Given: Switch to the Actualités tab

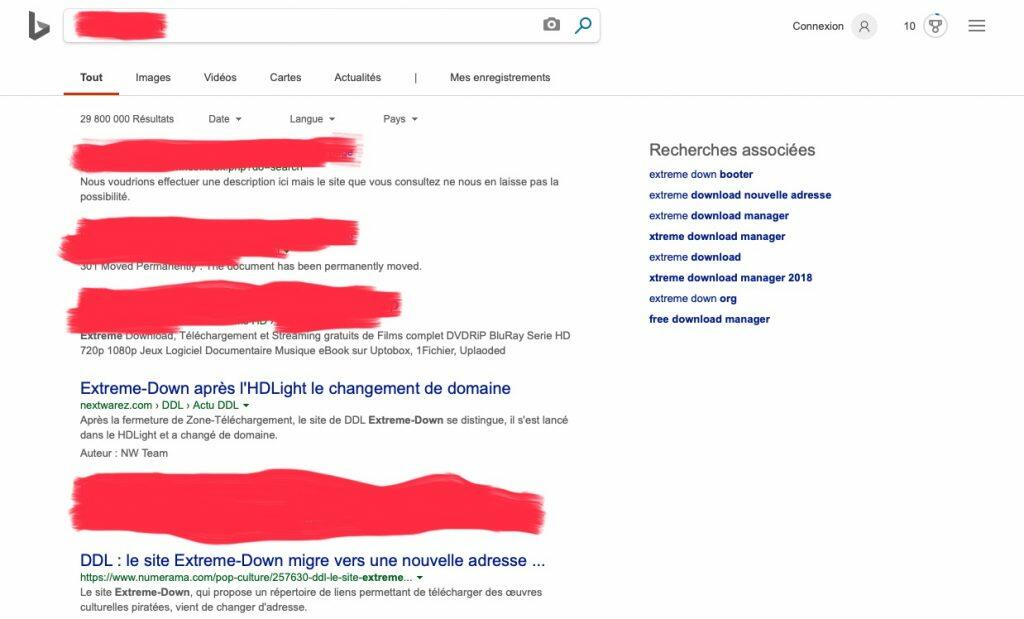Looking at the screenshot, I should click(x=357, y=77).
